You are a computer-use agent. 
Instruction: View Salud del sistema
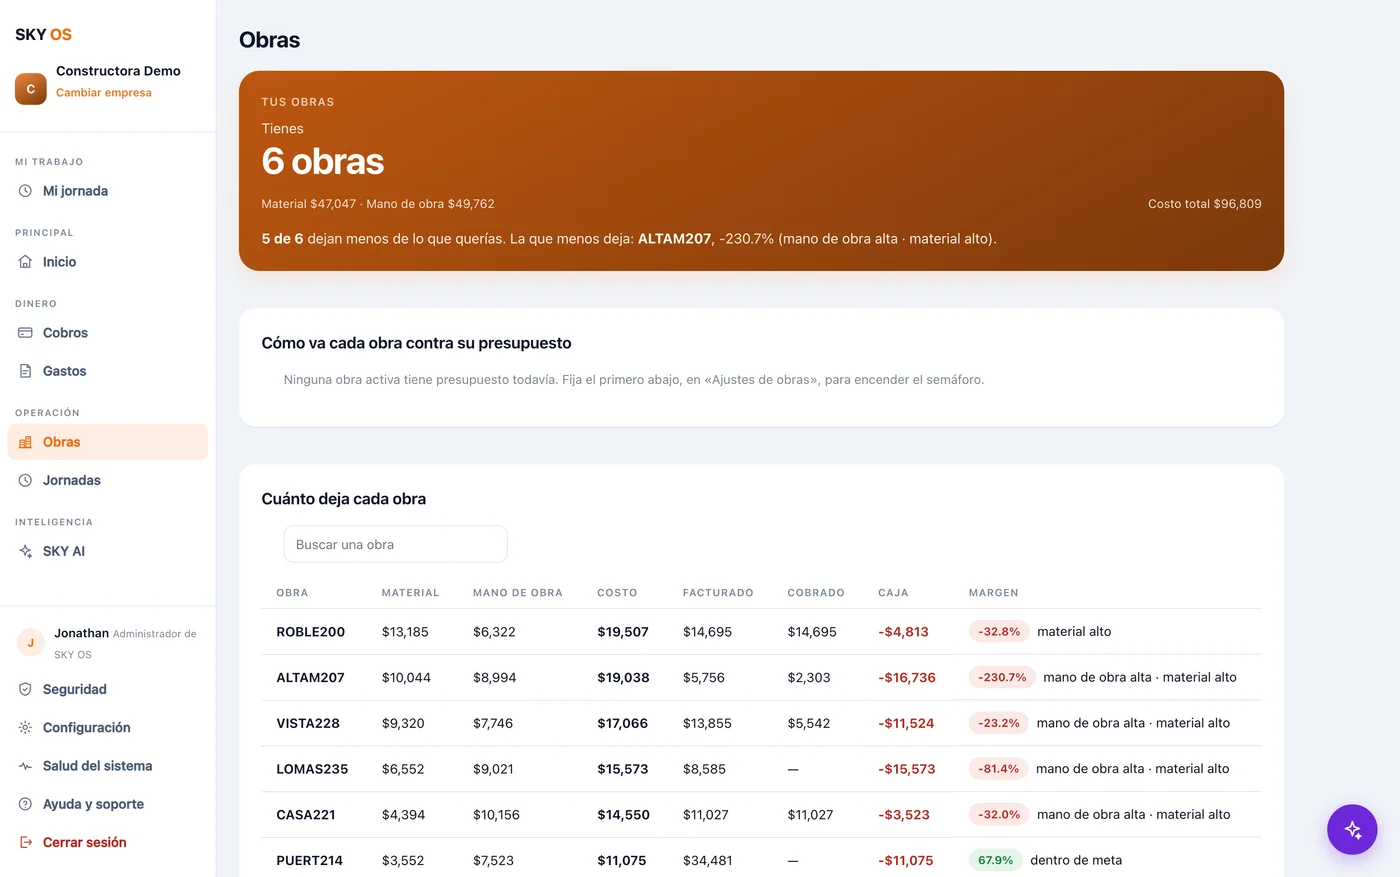(108, 766)
